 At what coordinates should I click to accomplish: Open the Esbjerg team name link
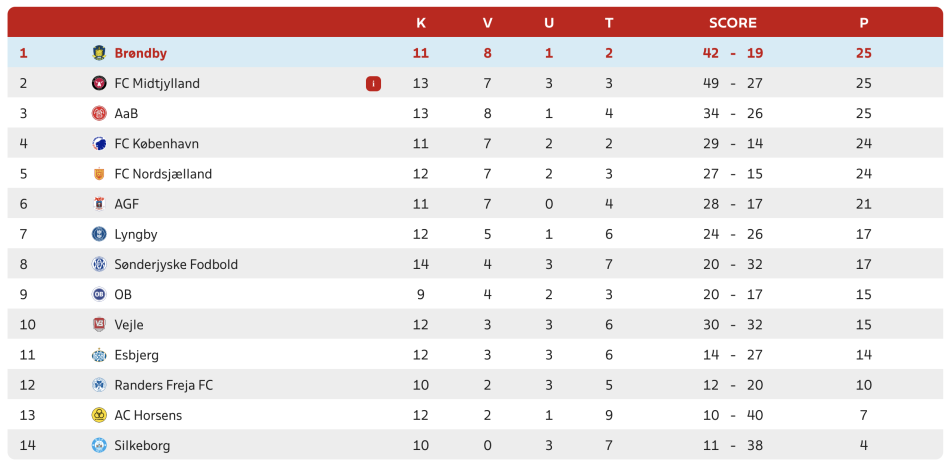pyautogui.click(x=137, y=355)
